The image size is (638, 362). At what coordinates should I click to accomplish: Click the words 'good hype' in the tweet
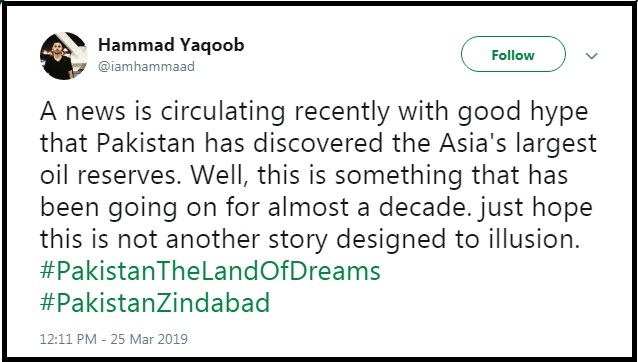(523, 113)
